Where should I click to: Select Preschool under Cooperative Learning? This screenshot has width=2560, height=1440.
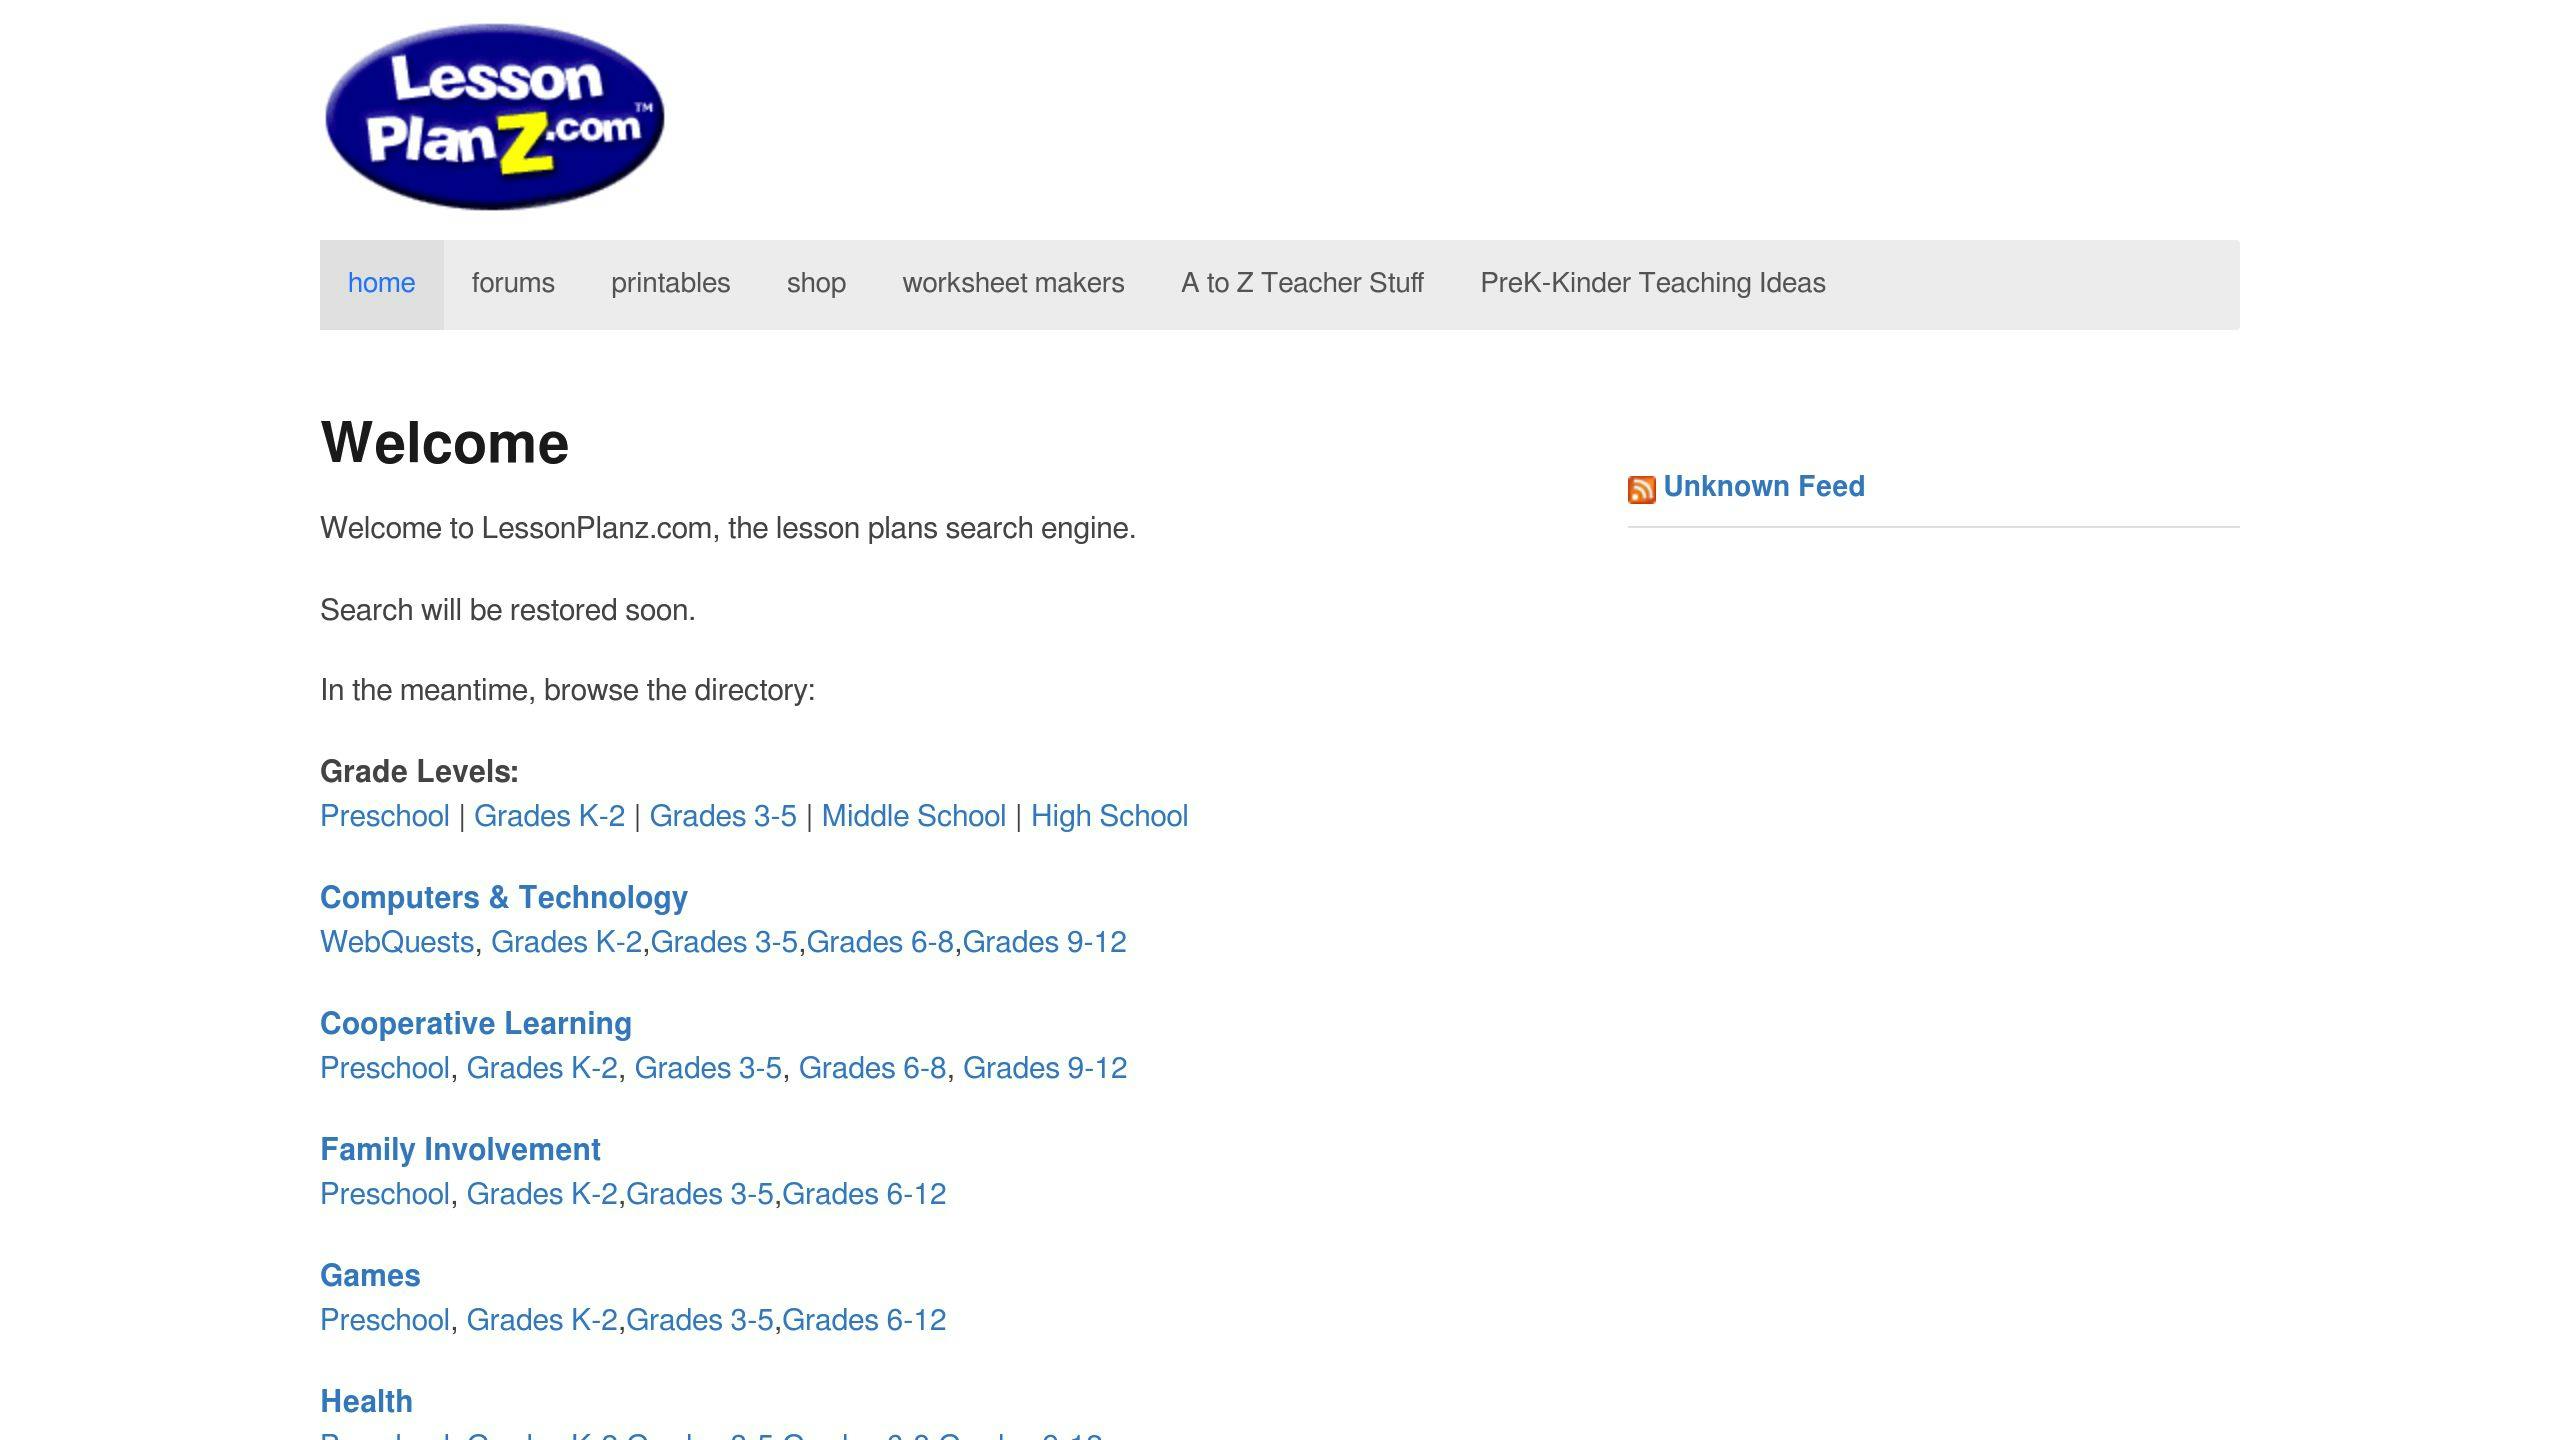tap(384, 1068)
